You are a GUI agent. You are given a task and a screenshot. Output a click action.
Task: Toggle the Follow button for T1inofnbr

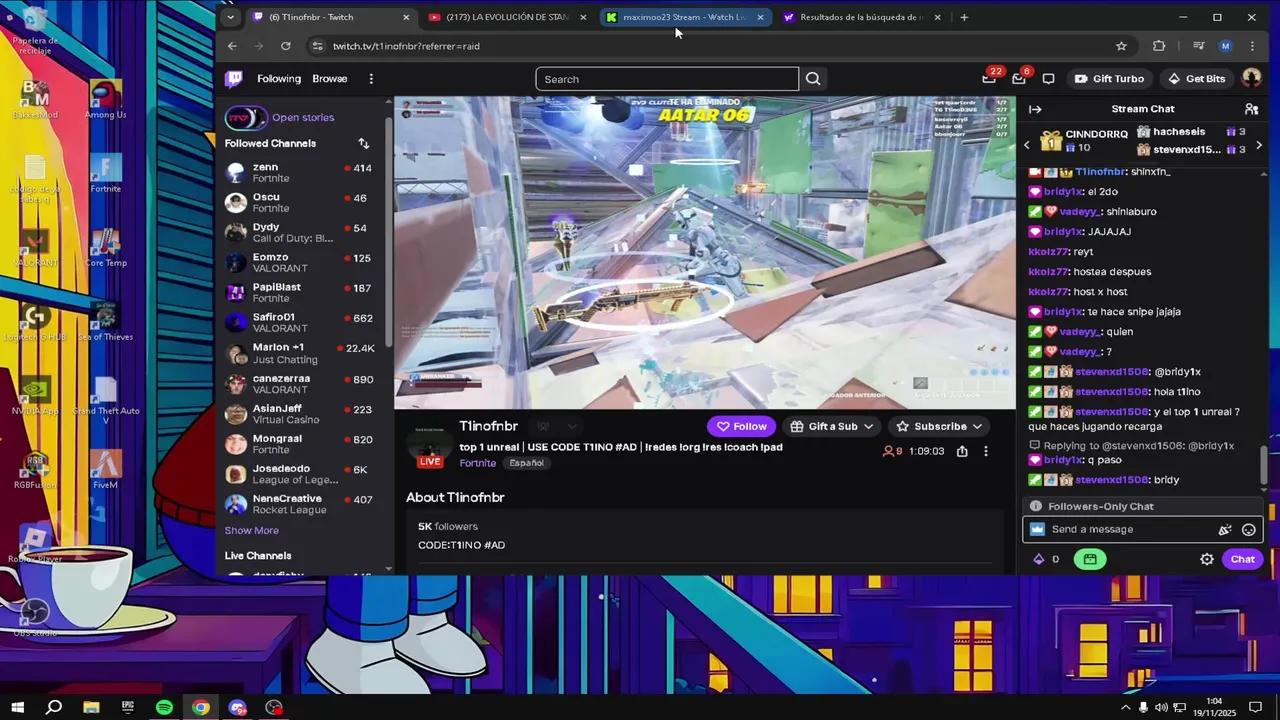click(x=741, y=426)
